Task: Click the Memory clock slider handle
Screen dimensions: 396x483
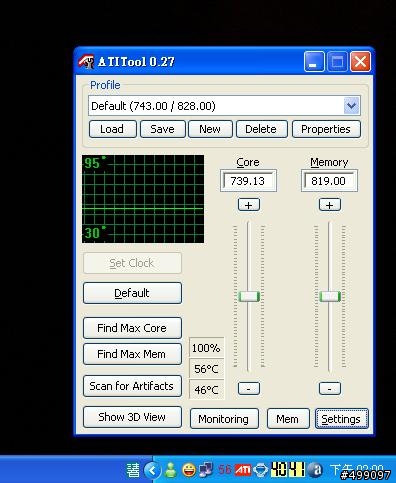Action: (330, 296)
